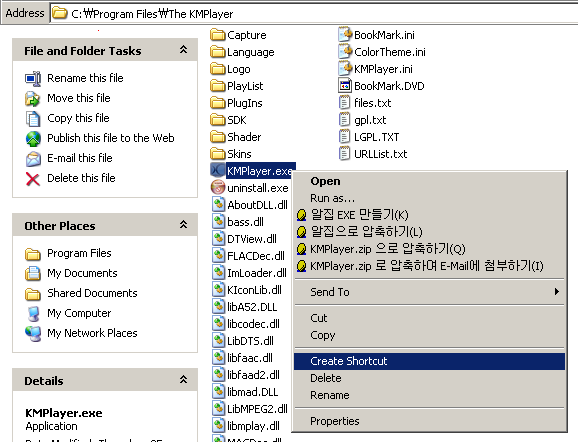Collapse the File and Folder Tasks panel
Image resolution: width=578 pixels, height=442 pixels.
pos(183,50)
